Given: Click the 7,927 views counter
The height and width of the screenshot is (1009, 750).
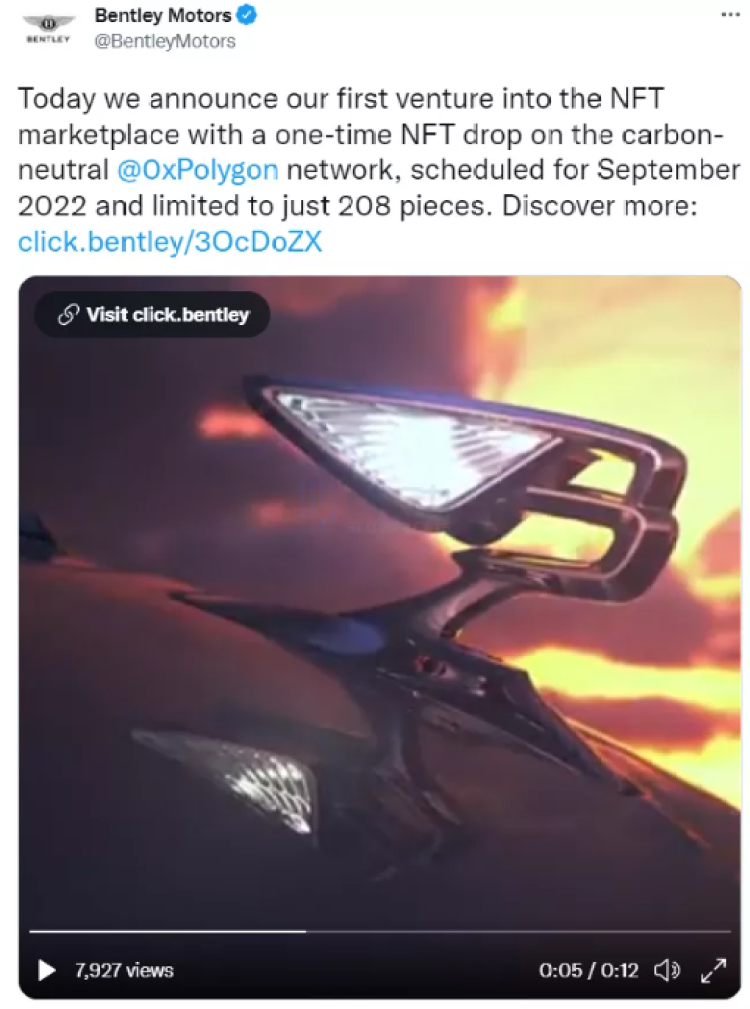Looking at the screenshot, I should 124,970.
